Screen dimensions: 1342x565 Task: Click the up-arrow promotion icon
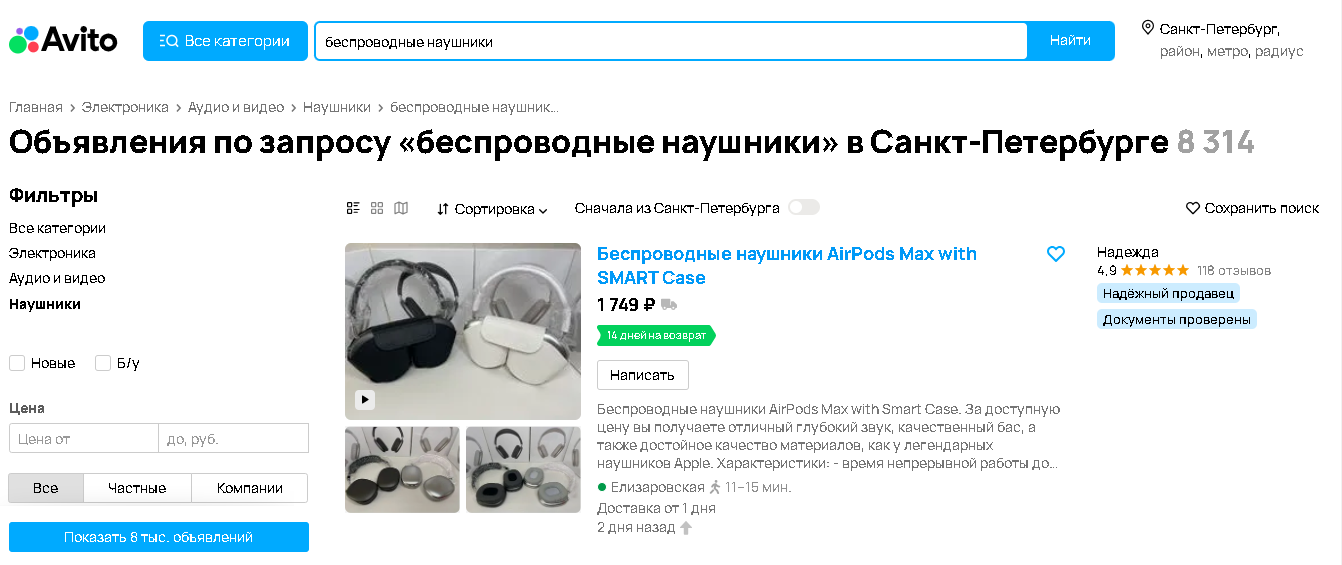pos(686,528)
